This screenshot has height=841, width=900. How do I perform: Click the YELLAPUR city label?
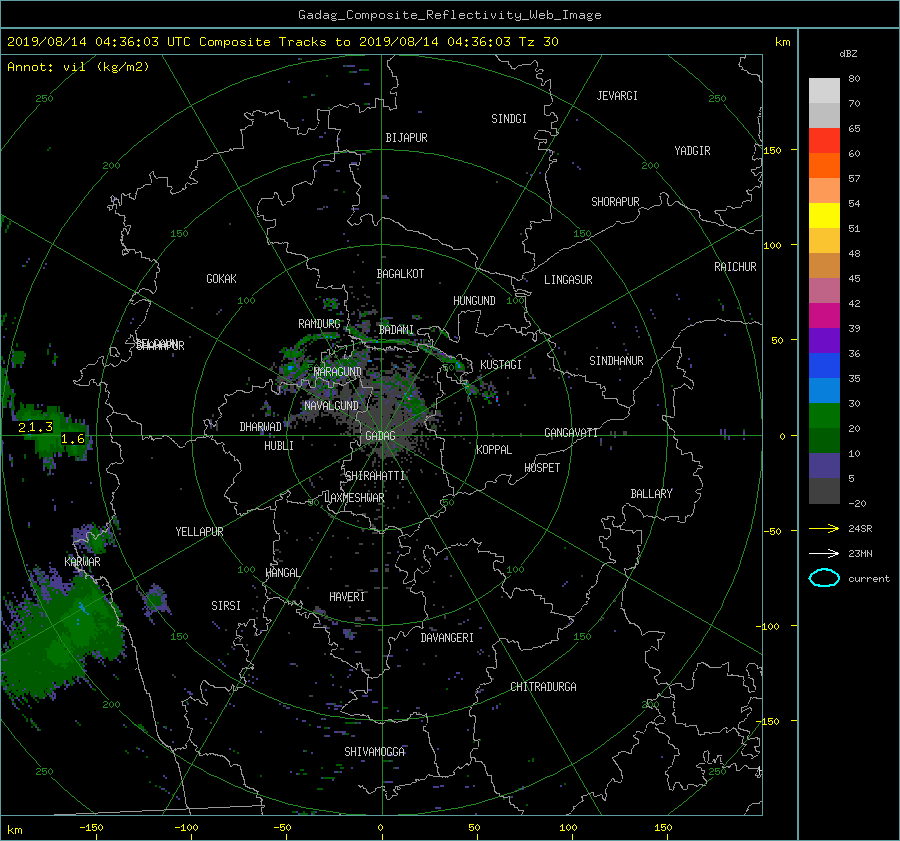click(199, 532)
